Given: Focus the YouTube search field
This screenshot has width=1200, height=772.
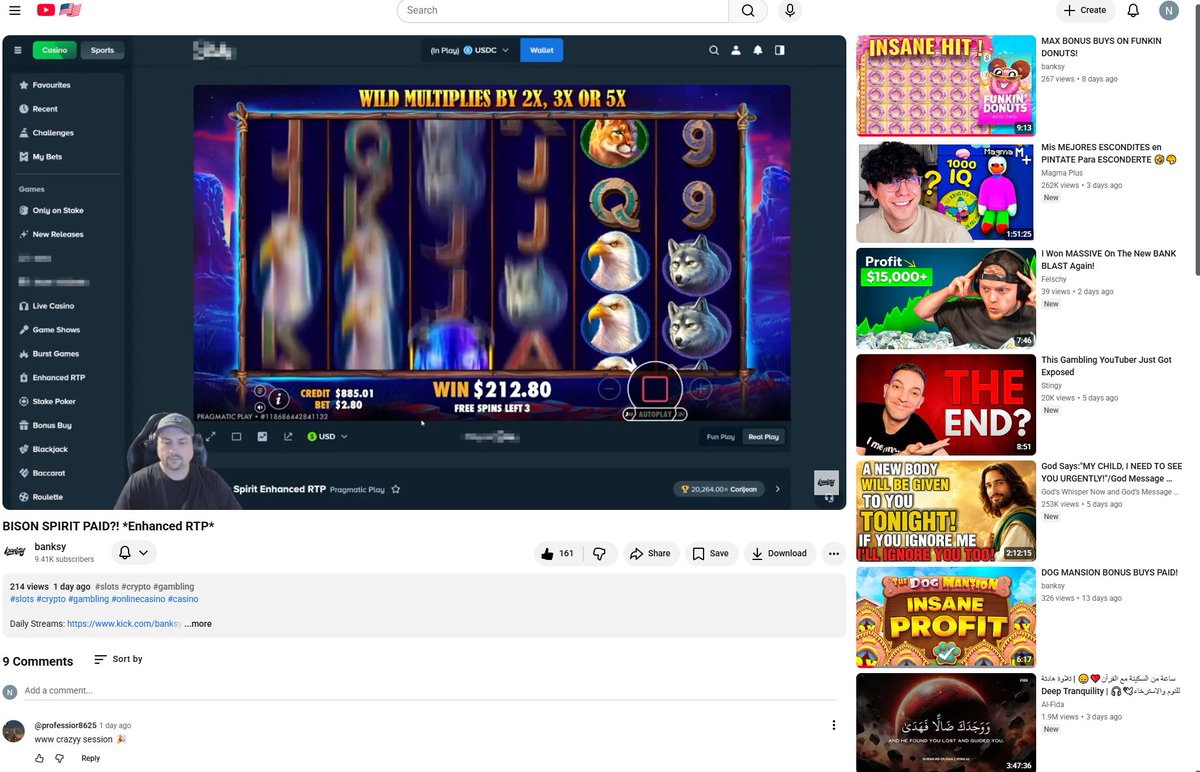Looking at the screenshot, I should (x=563, y=10).
